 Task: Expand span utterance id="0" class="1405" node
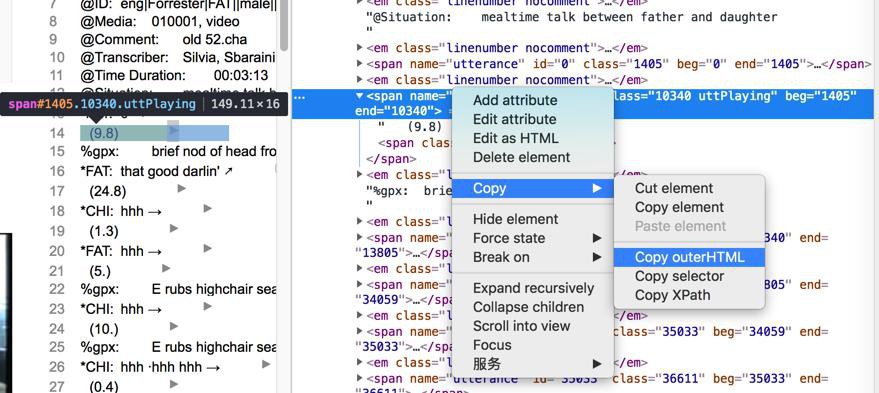tap(359, 64)
